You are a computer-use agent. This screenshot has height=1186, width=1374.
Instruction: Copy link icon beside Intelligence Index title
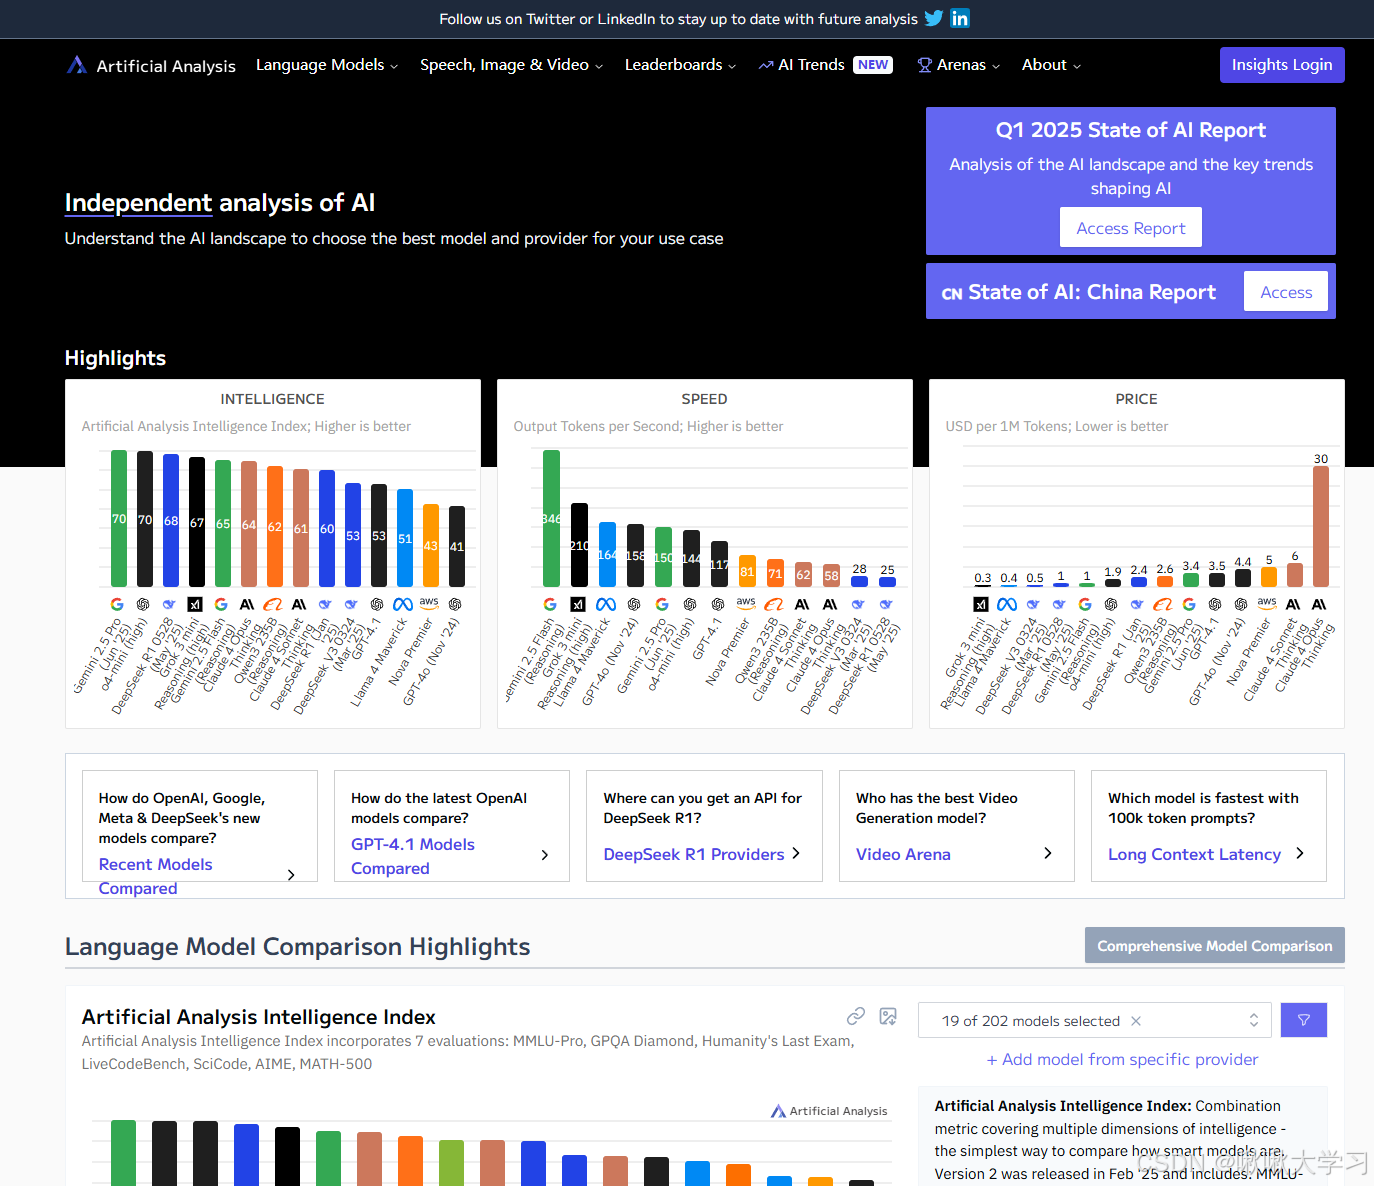[856, 1016]
